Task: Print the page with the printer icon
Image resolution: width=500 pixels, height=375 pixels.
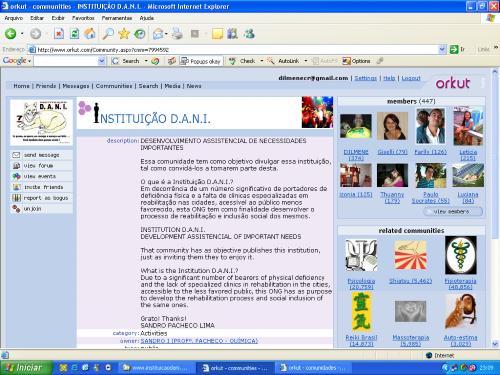Action: 177,33
